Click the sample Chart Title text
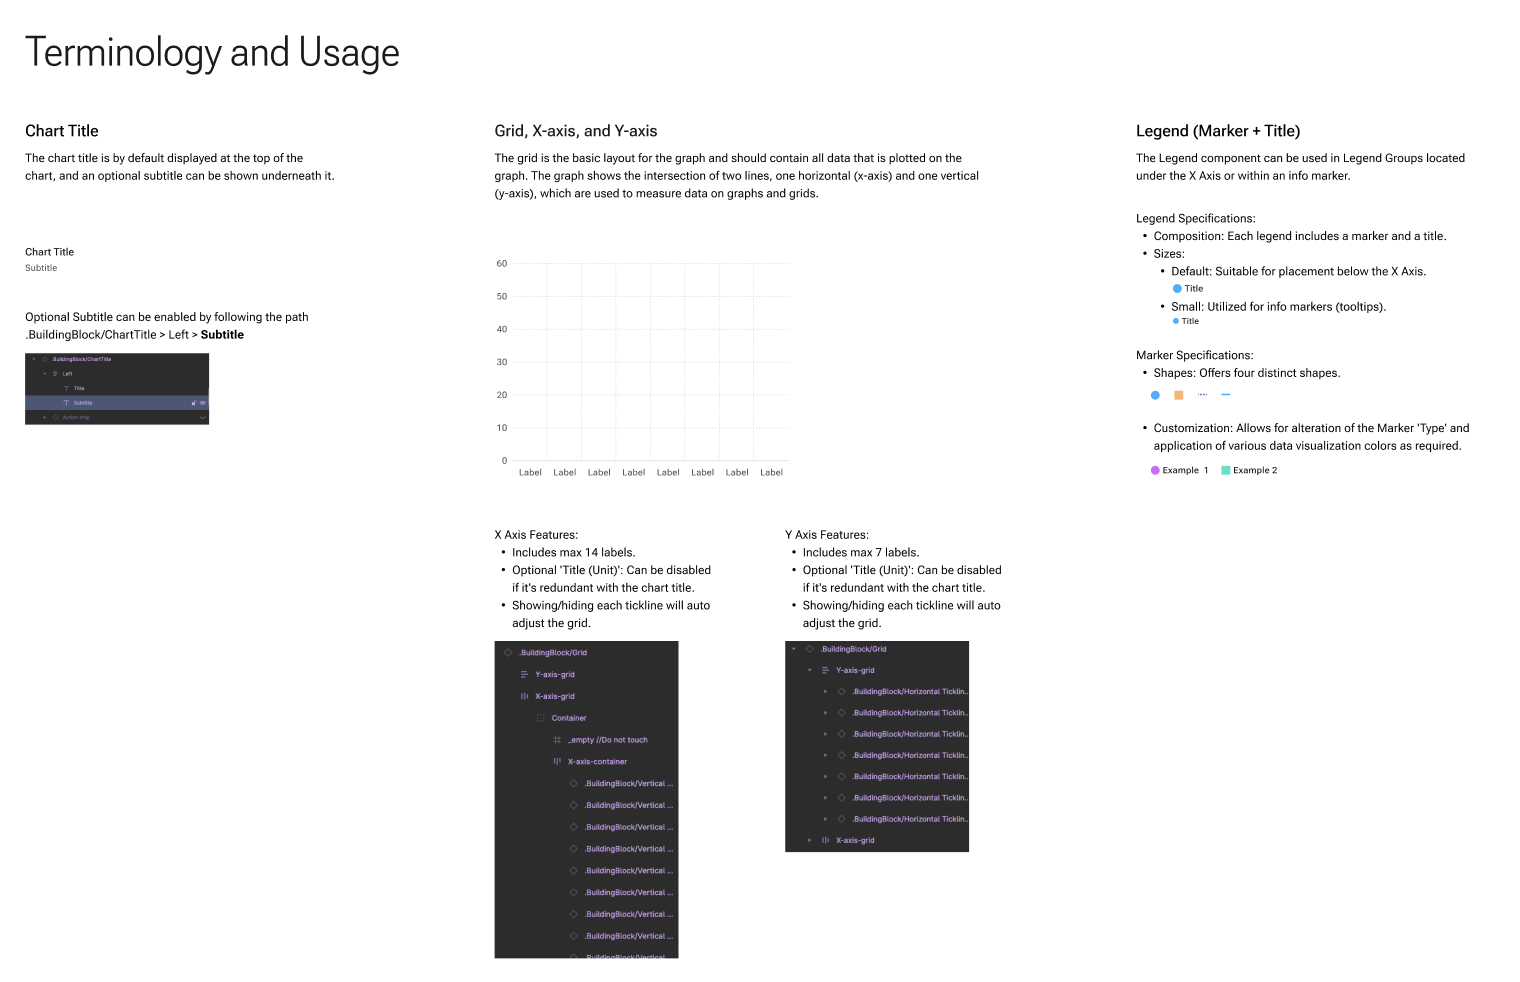This screenshot has width=1520, height=982. (x=49, y=252)
